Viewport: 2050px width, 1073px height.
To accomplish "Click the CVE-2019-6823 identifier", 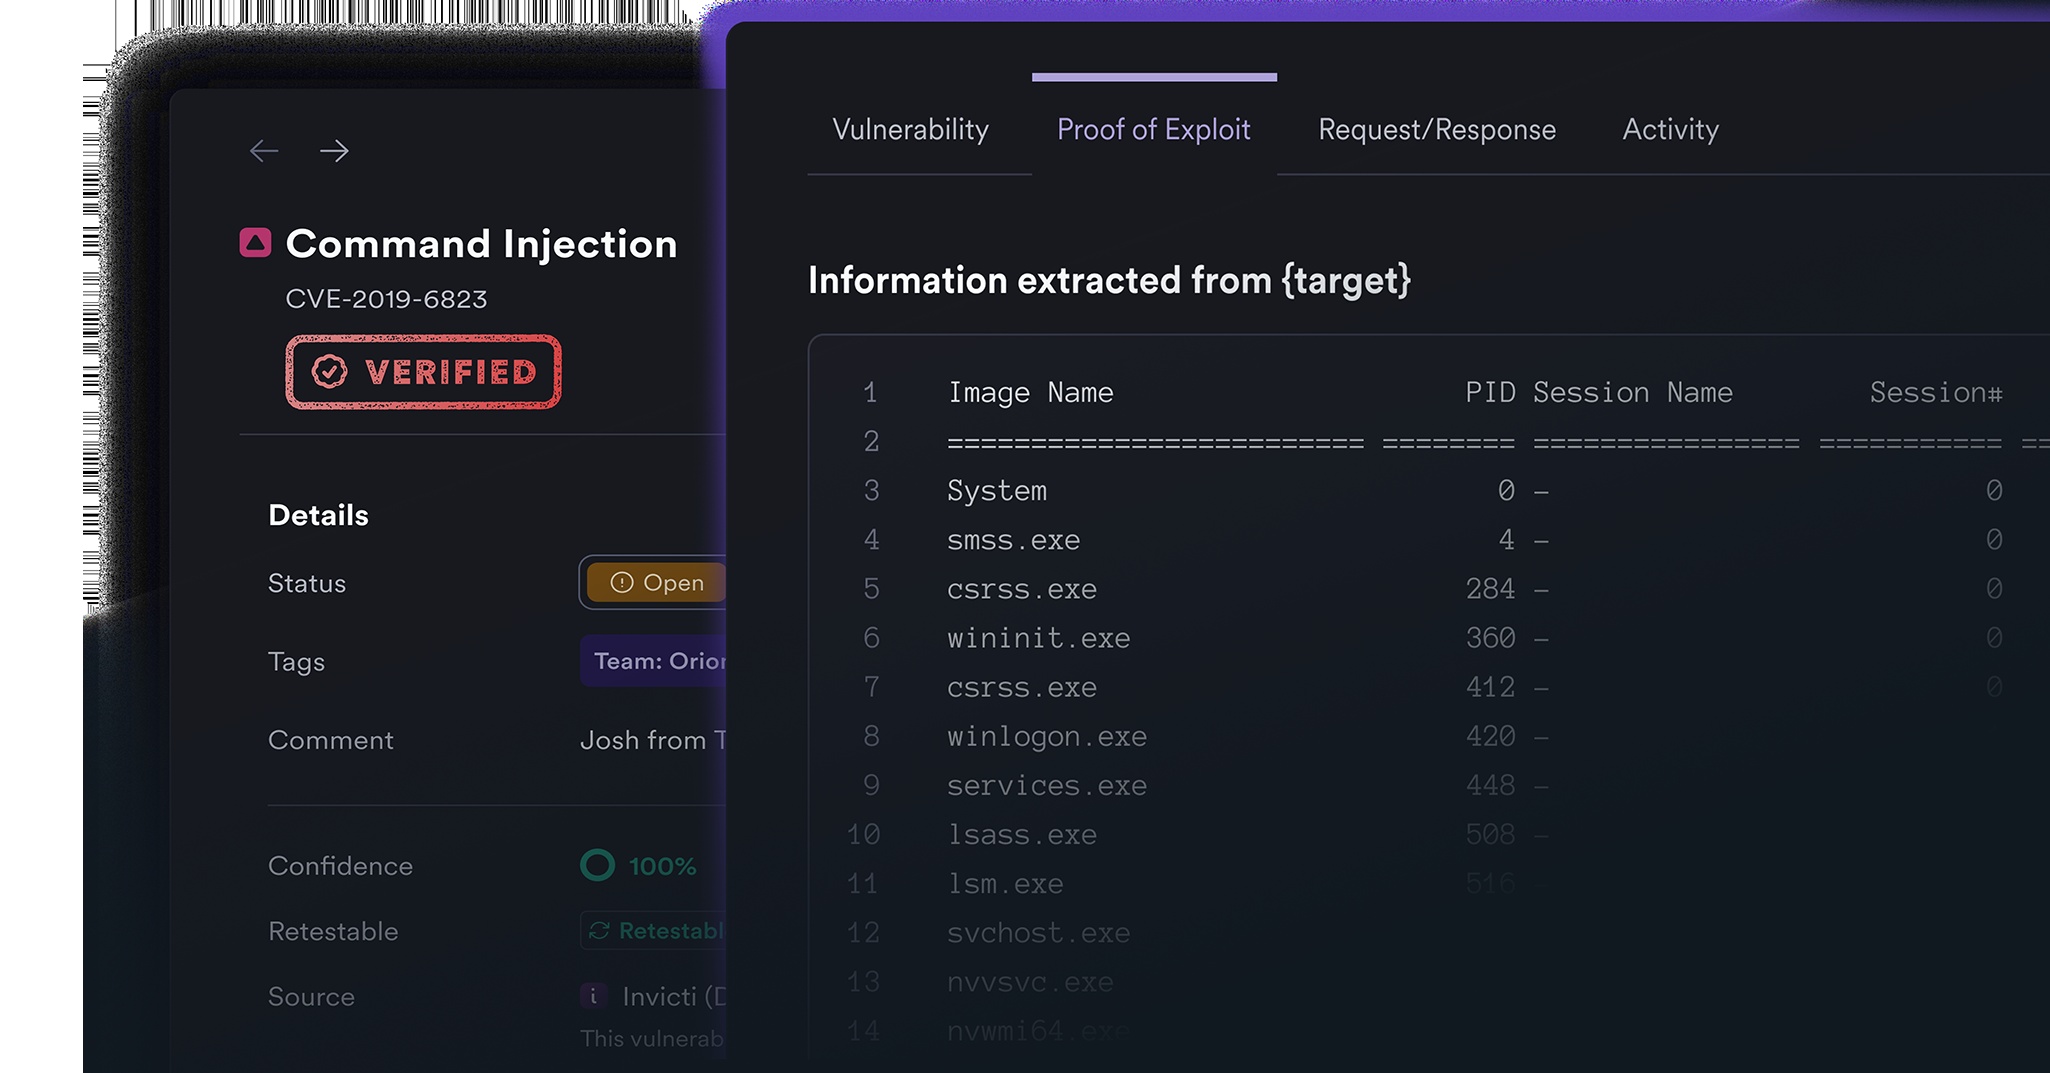I will tap(386, 299).
